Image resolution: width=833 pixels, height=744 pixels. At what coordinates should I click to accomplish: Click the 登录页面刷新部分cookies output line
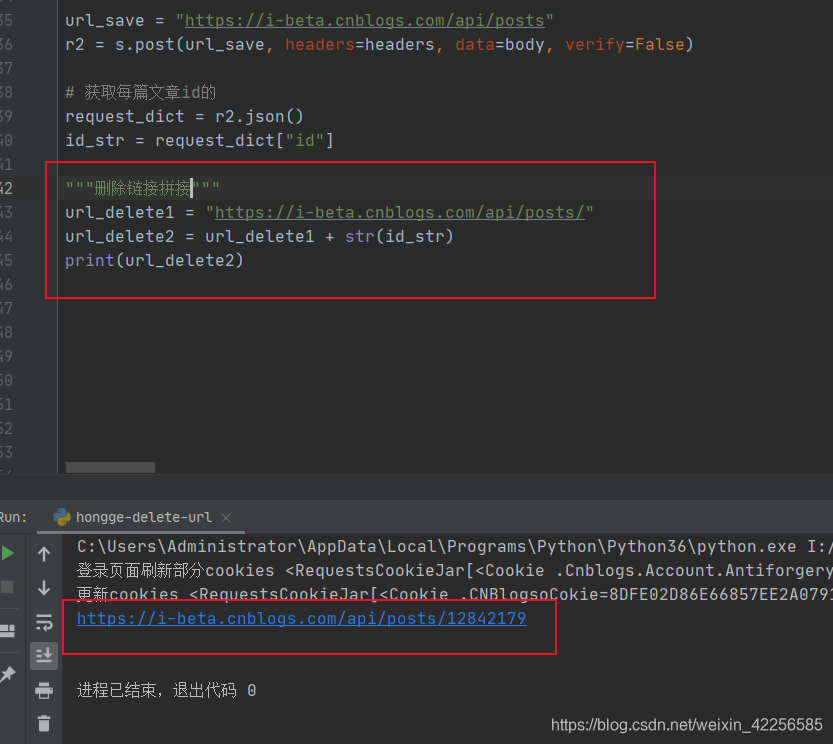tap(455, 571)
